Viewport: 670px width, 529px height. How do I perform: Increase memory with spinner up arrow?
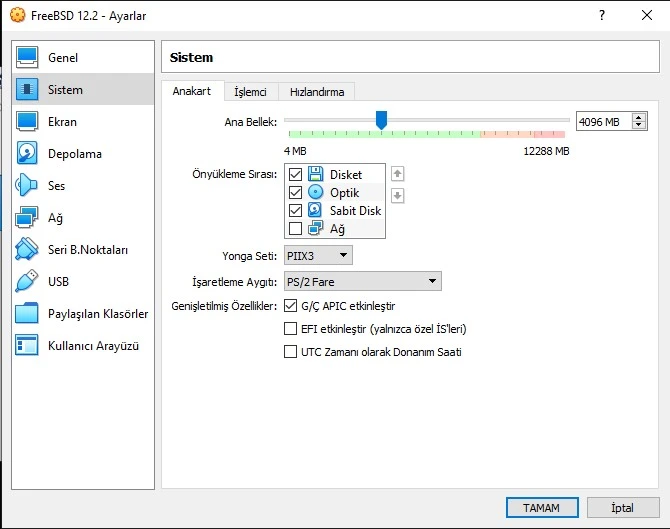pos(638,118)
